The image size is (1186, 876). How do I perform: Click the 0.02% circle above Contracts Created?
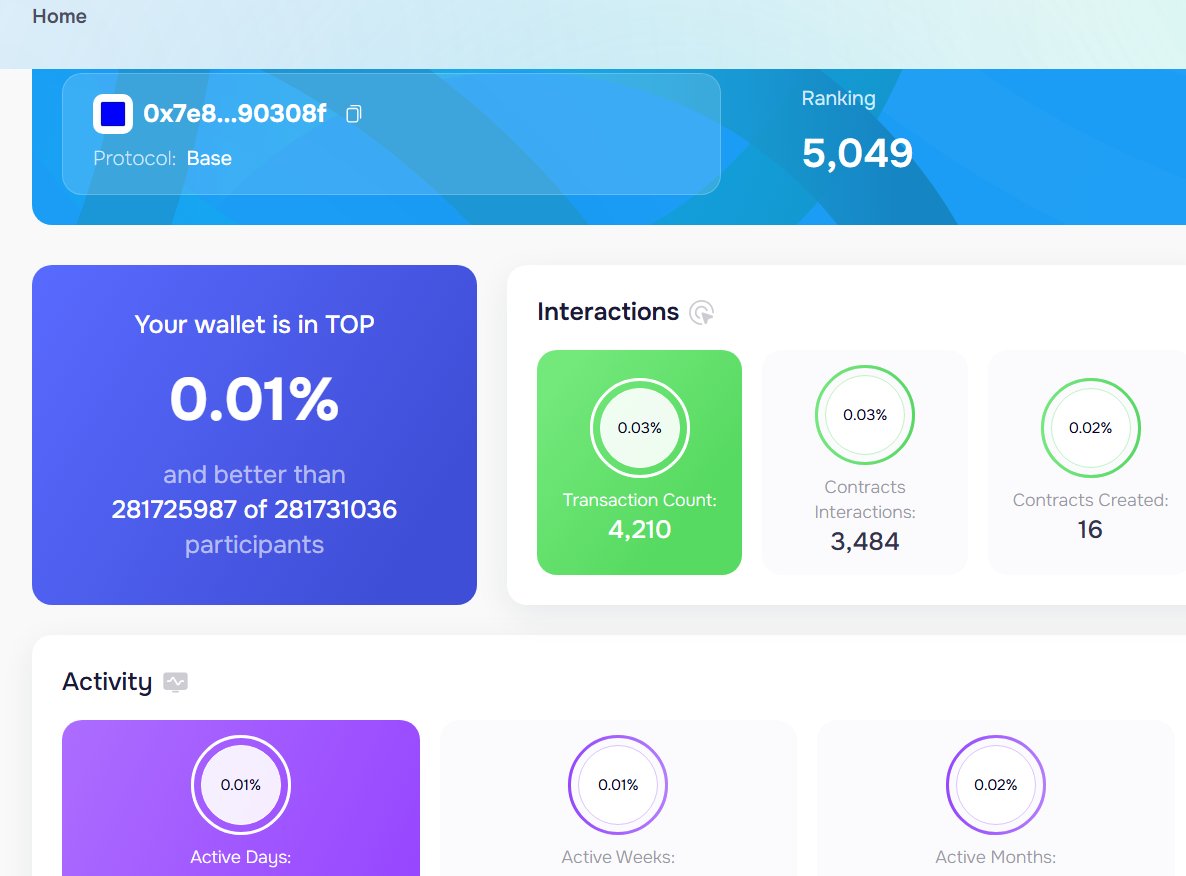(1090, 427)
